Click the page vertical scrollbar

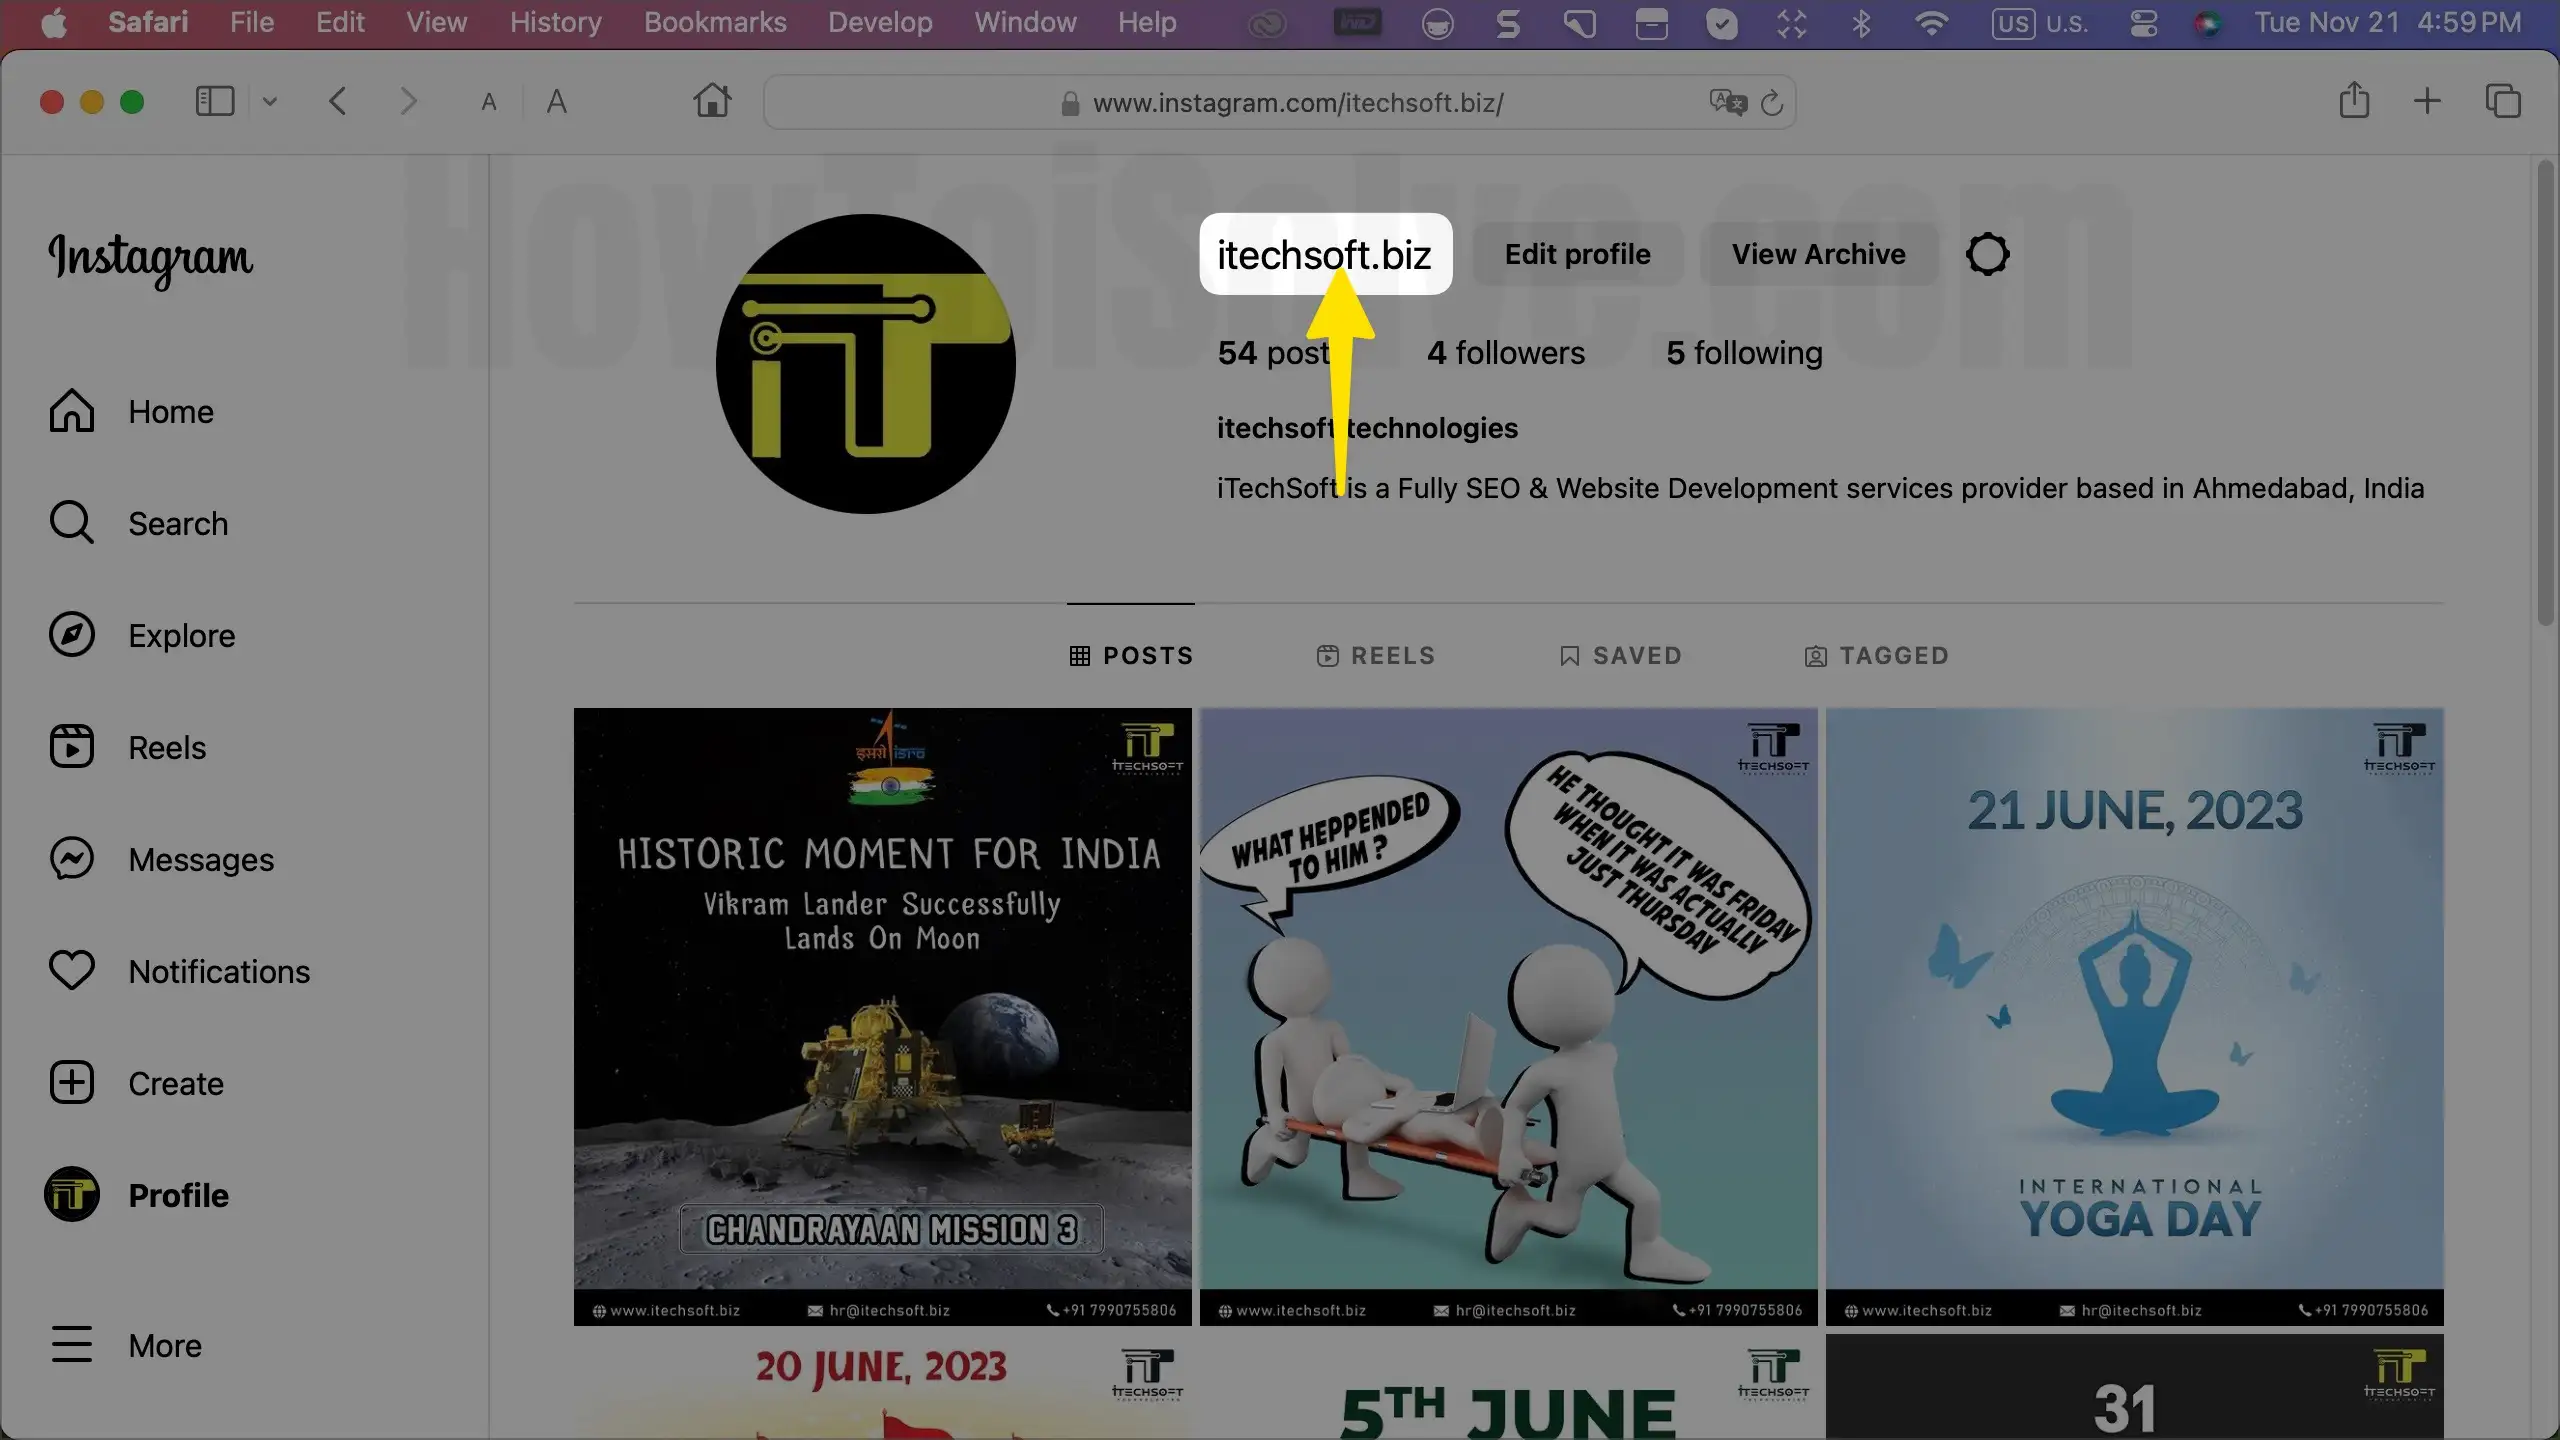[2546, 394]
